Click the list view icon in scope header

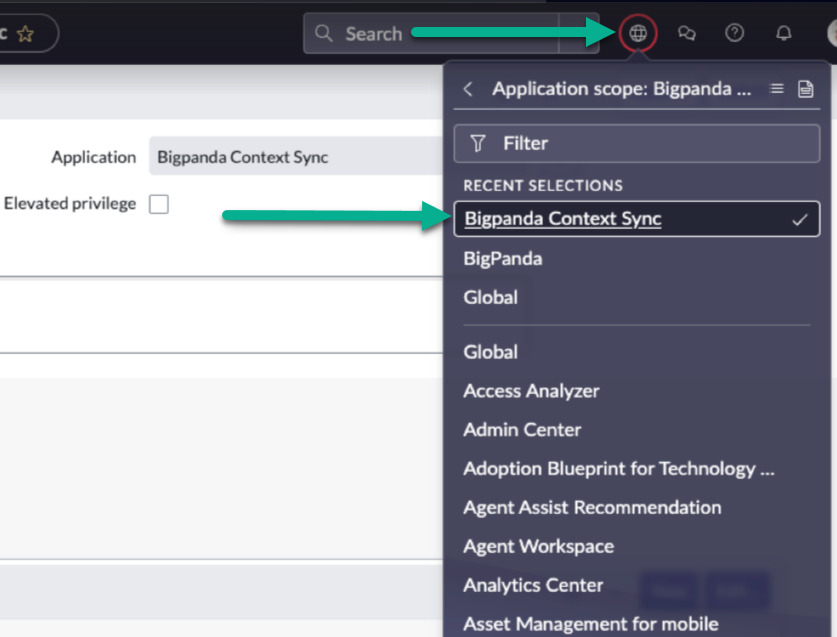click(776, 89)
